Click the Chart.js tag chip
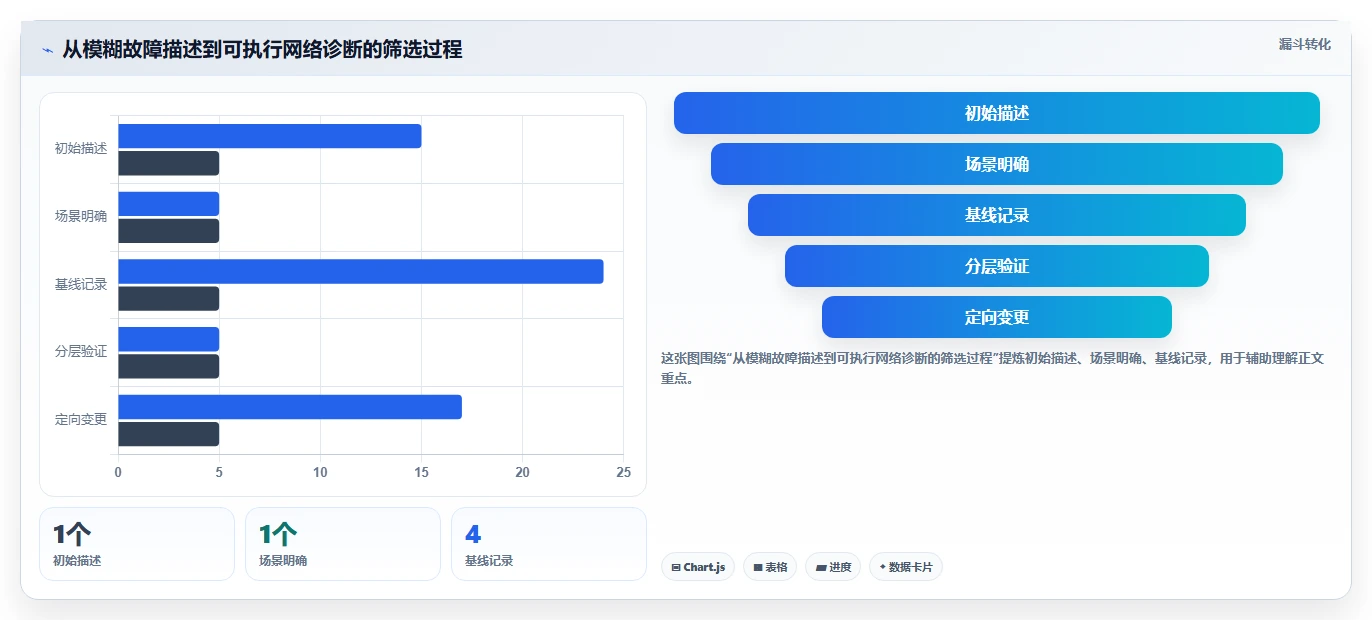Screen dimensions: 1372x620 pos(698,567)
